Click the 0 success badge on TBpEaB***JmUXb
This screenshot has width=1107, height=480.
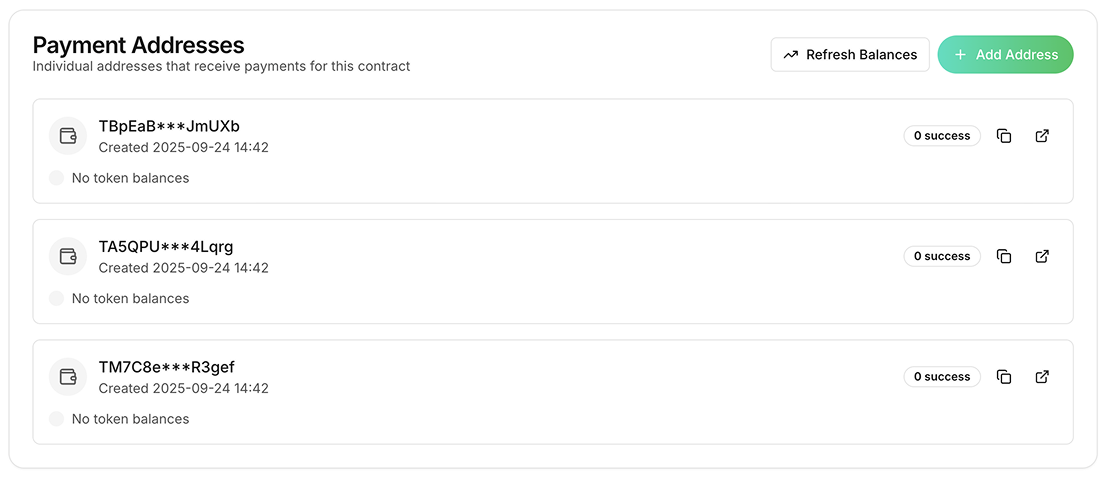pyautogui.click(x=942, y=136)
